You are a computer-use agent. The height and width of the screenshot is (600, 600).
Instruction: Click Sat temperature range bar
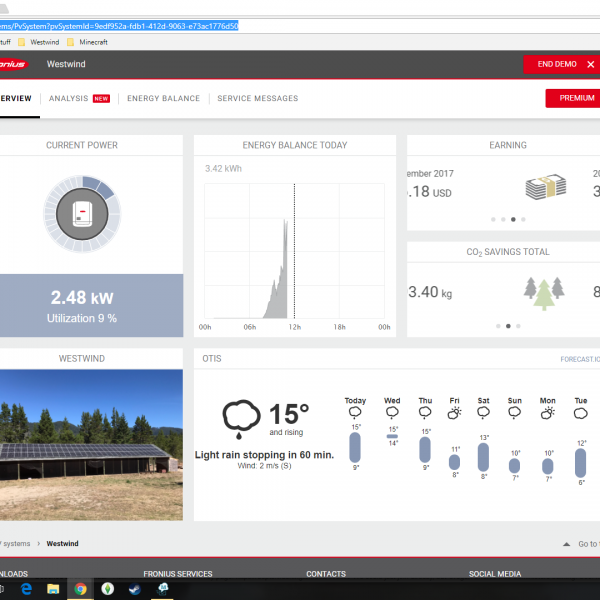pyautogui.click(x=483, y=457)
